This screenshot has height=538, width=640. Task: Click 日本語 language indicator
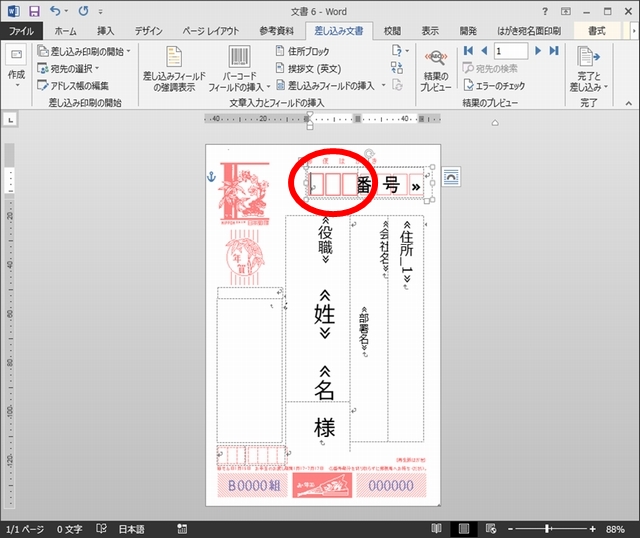[131, 529]
